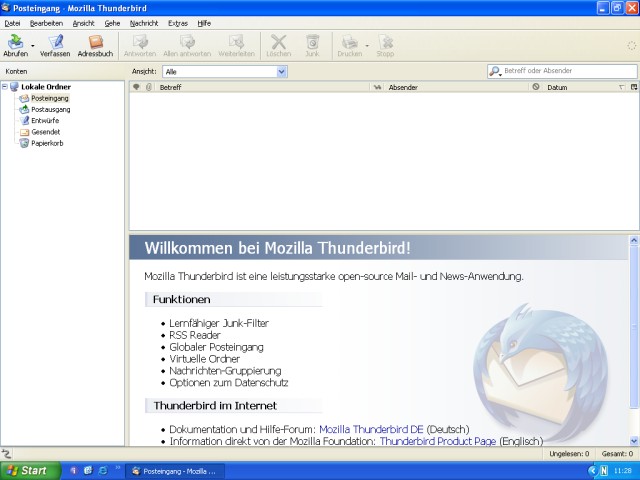Click the thread column header icon

click(x=136, y=87)
